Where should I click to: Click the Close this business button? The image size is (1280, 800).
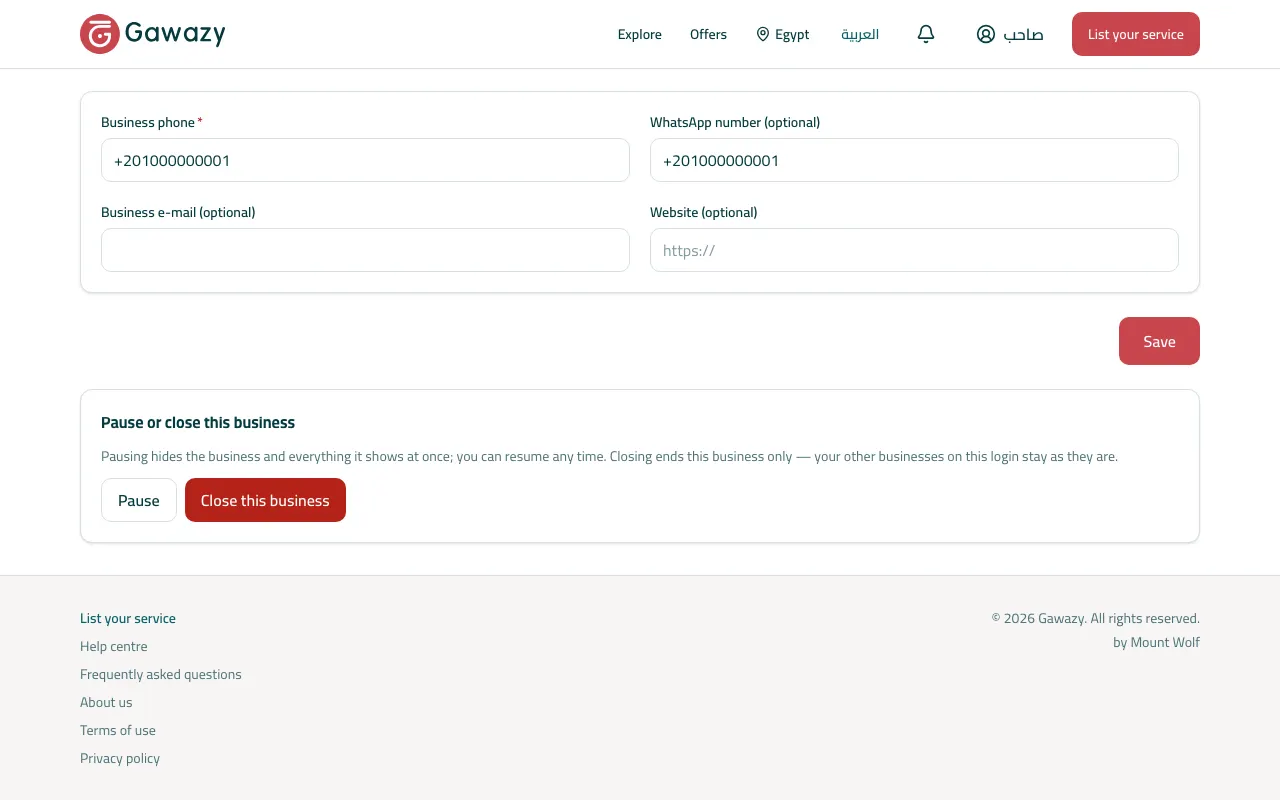[x=265, y=500]
